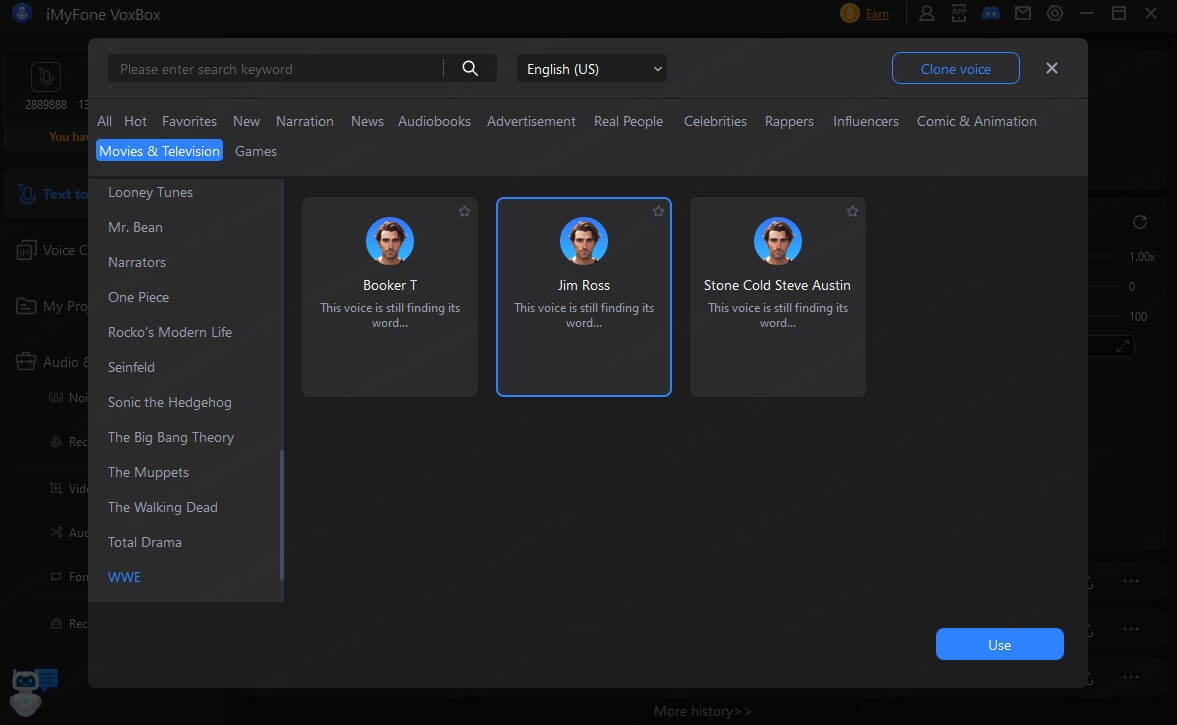1177x725 pixels.
Task: Focus the search keyword field
Action: [275, 68]
